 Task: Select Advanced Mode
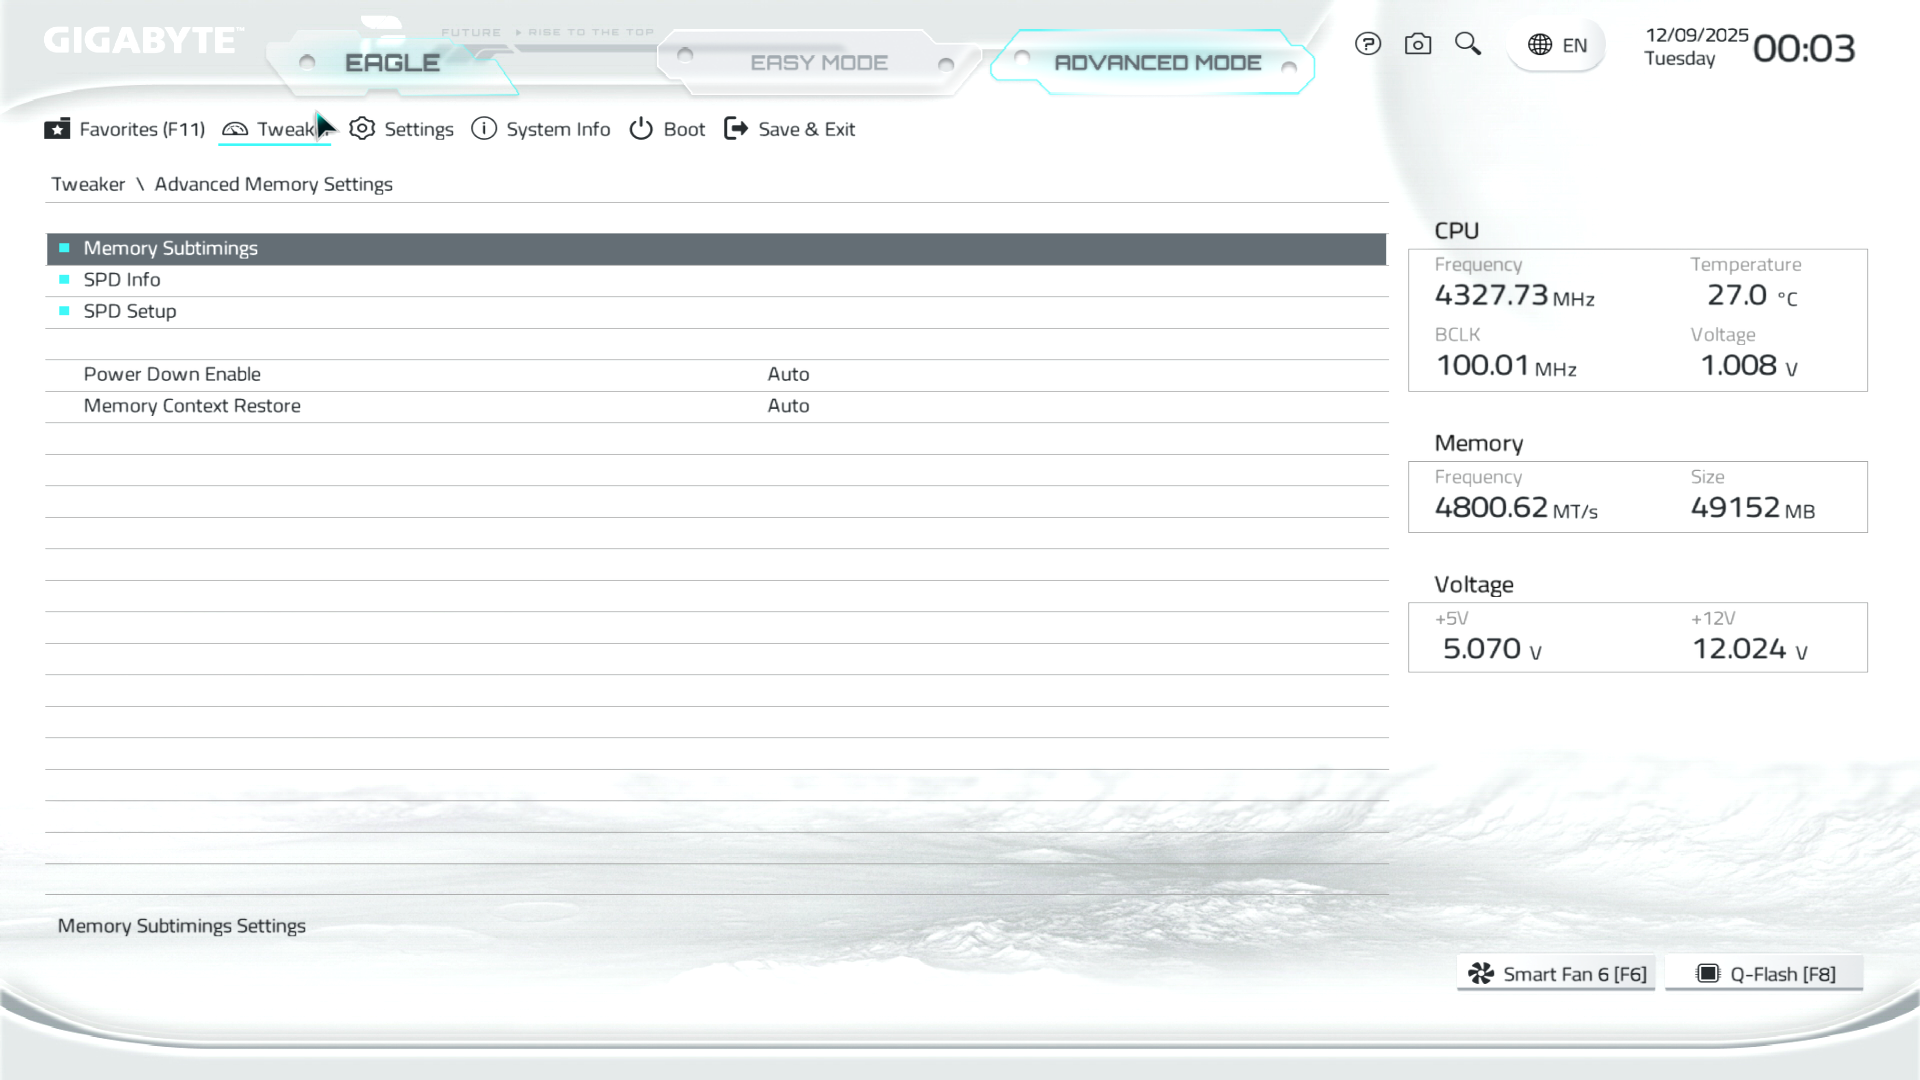pos(1157,63)
